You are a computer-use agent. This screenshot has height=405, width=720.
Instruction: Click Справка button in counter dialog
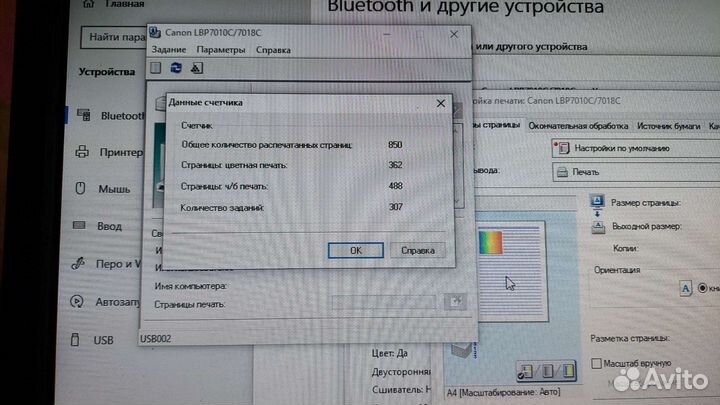coord(417,250)
